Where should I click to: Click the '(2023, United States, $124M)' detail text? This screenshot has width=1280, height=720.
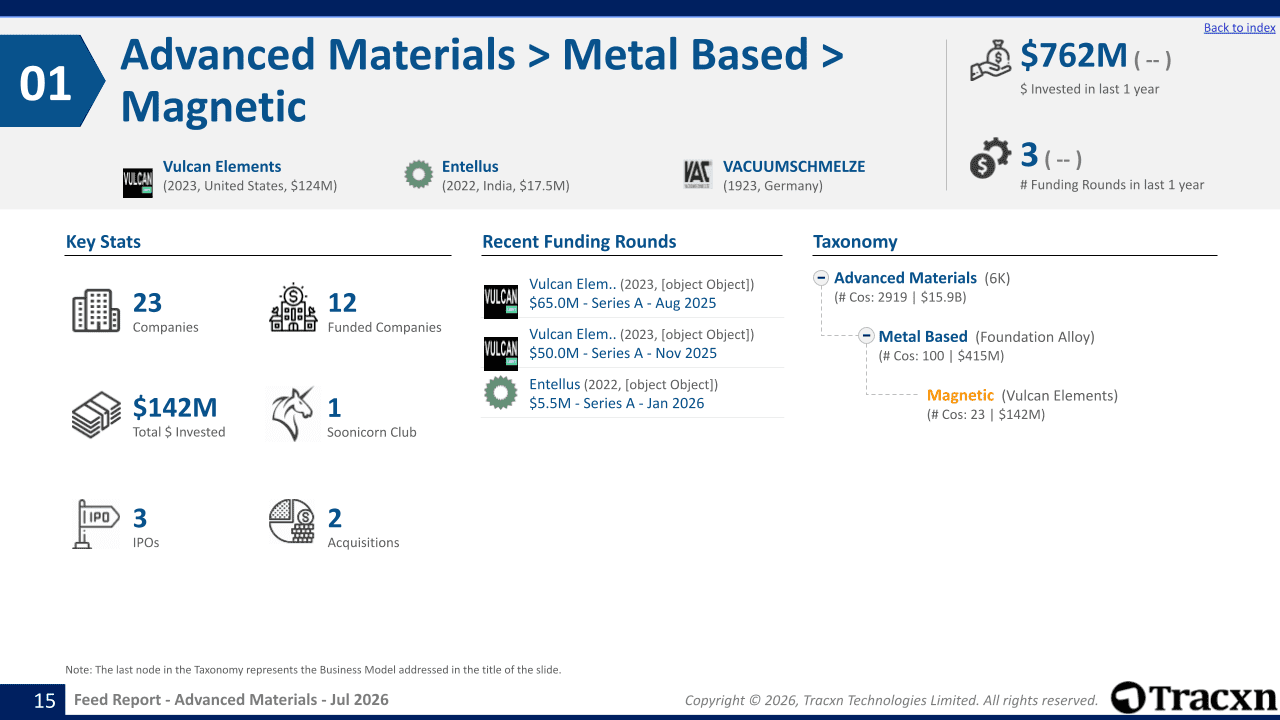pyautogui.click(x=250, y=186)
